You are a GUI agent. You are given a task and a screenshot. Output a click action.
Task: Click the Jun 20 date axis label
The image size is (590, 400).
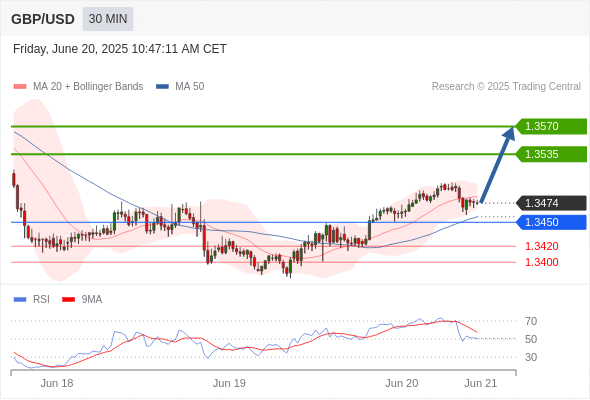click(x=401, y=383)
